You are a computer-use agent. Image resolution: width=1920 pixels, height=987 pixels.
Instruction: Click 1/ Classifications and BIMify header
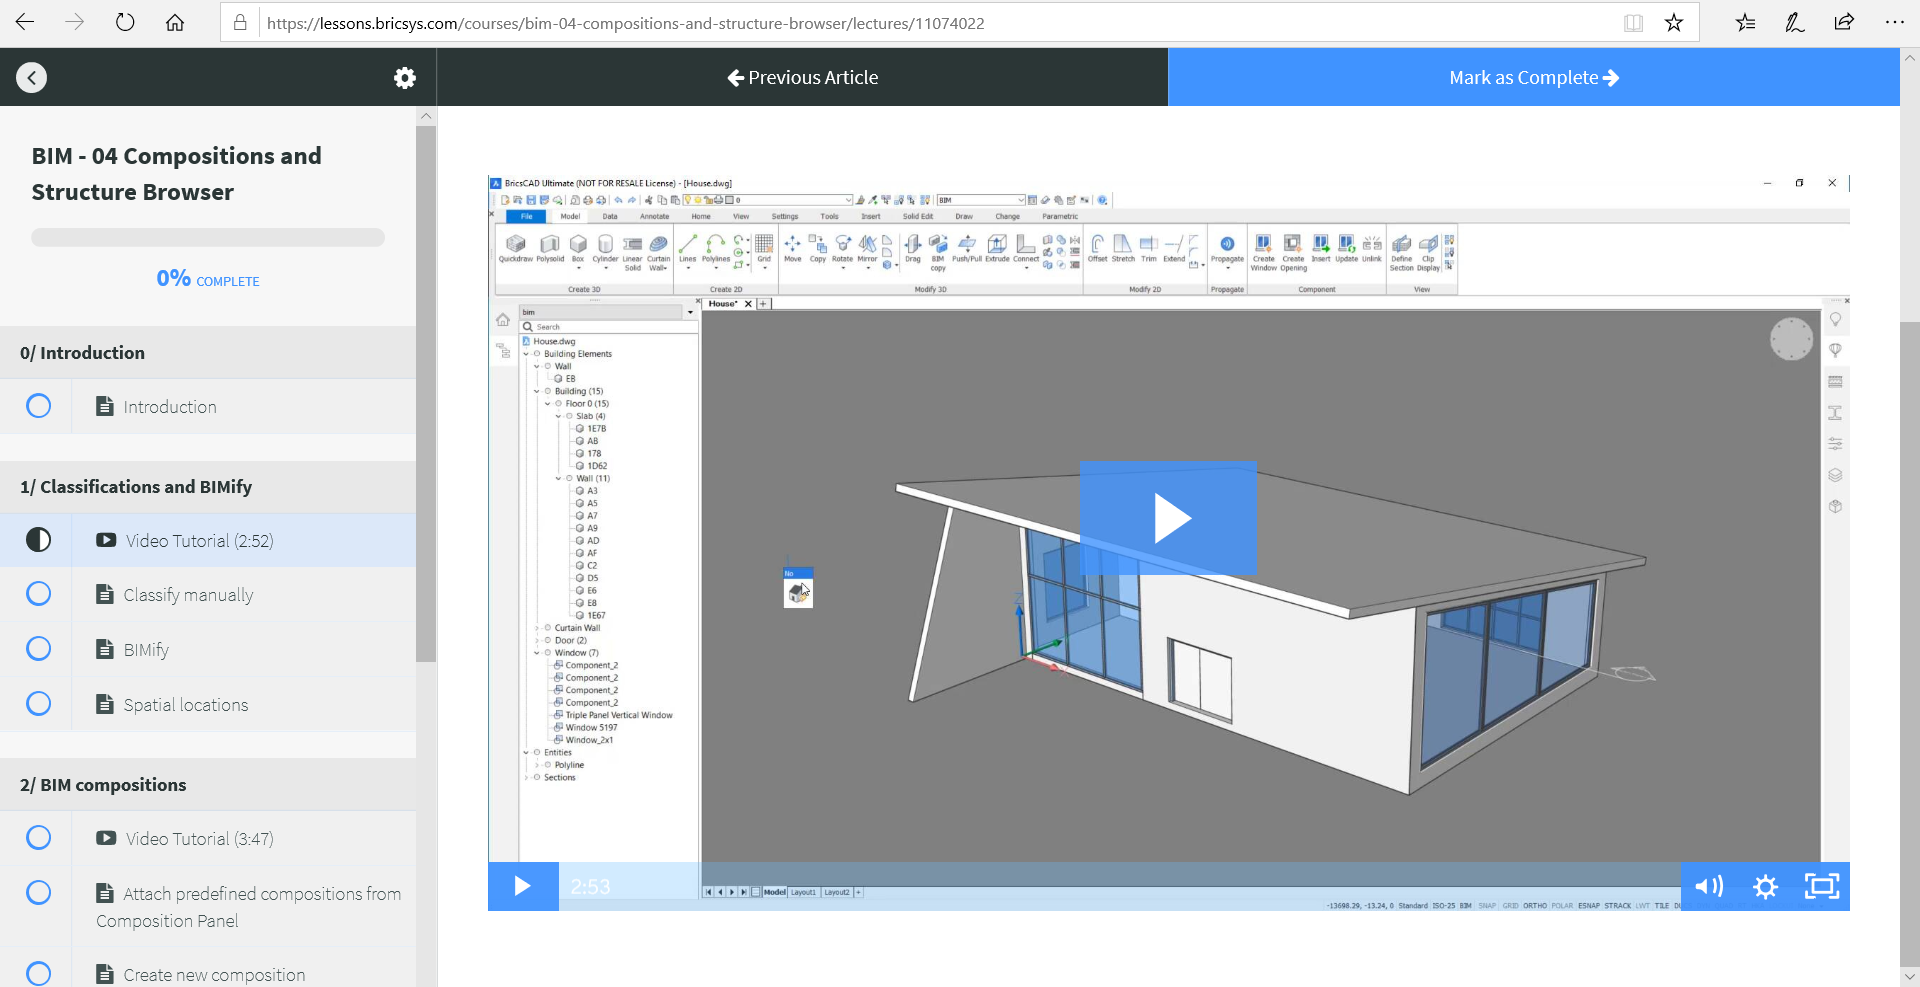coord(208,486)
